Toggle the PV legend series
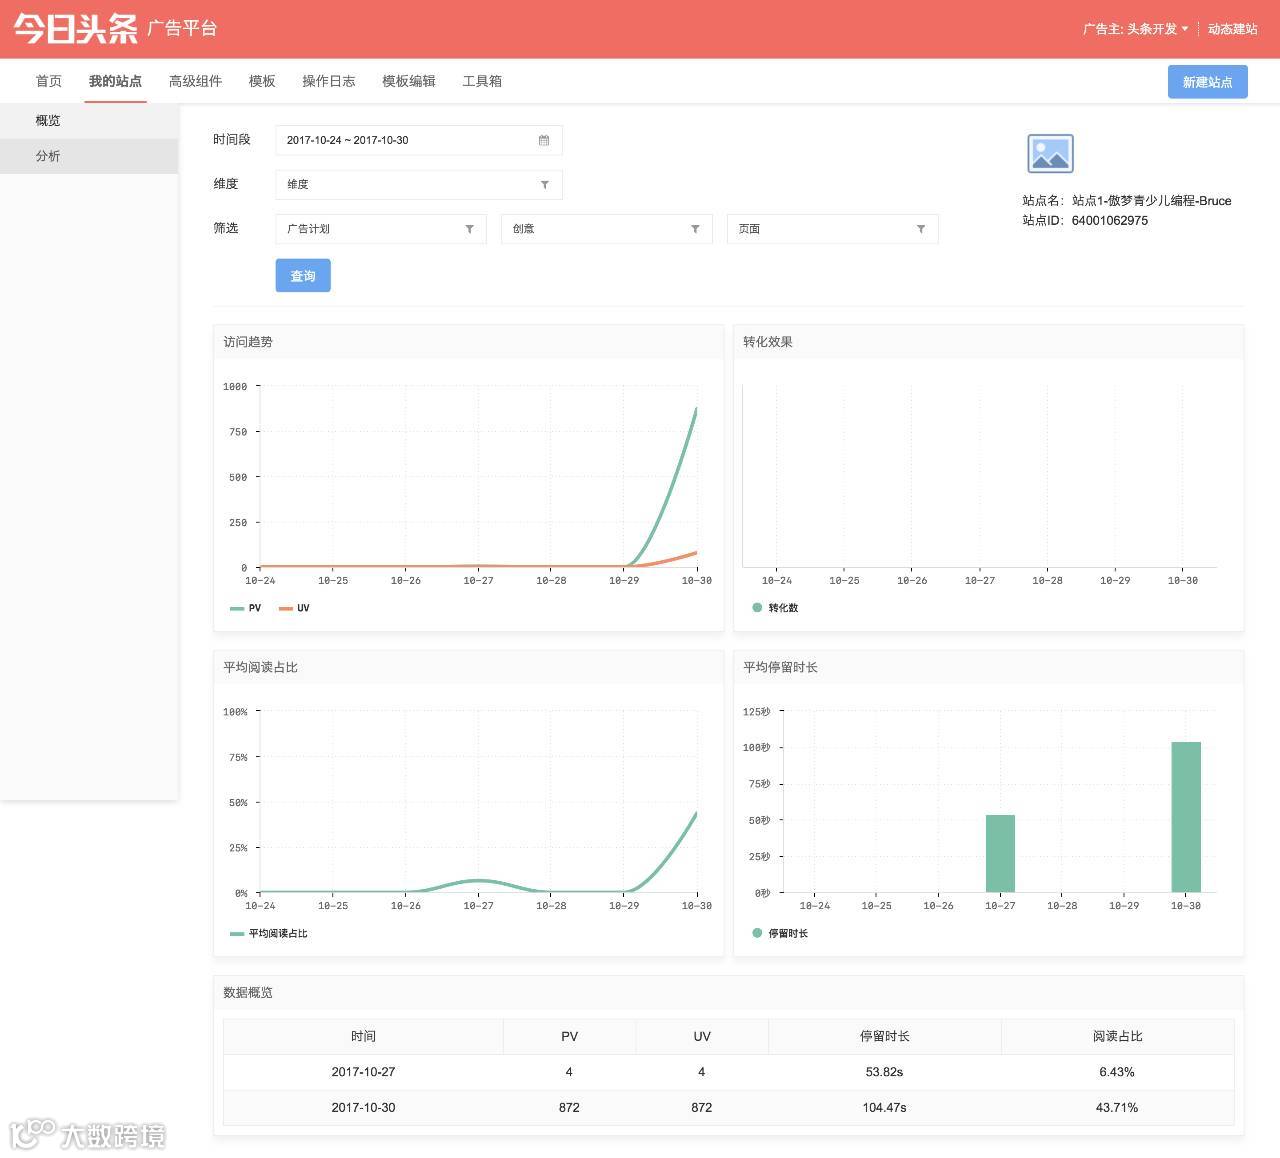Viewport: 1280px width, 1158px height. click(x=245, y=608)
